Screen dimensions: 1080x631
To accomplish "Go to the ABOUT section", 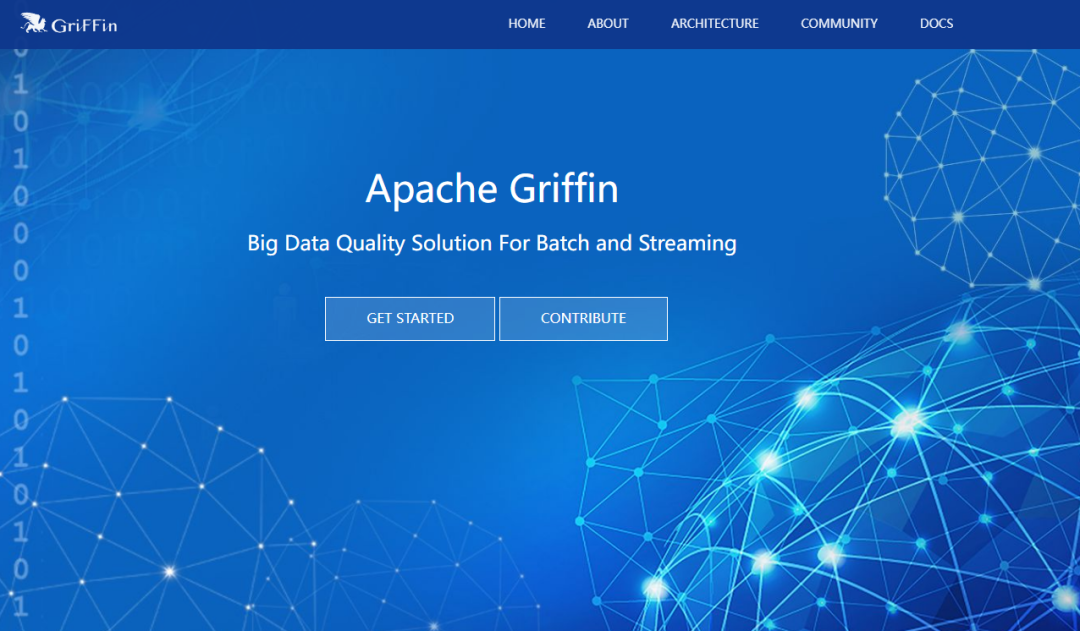I will (608, 23).
